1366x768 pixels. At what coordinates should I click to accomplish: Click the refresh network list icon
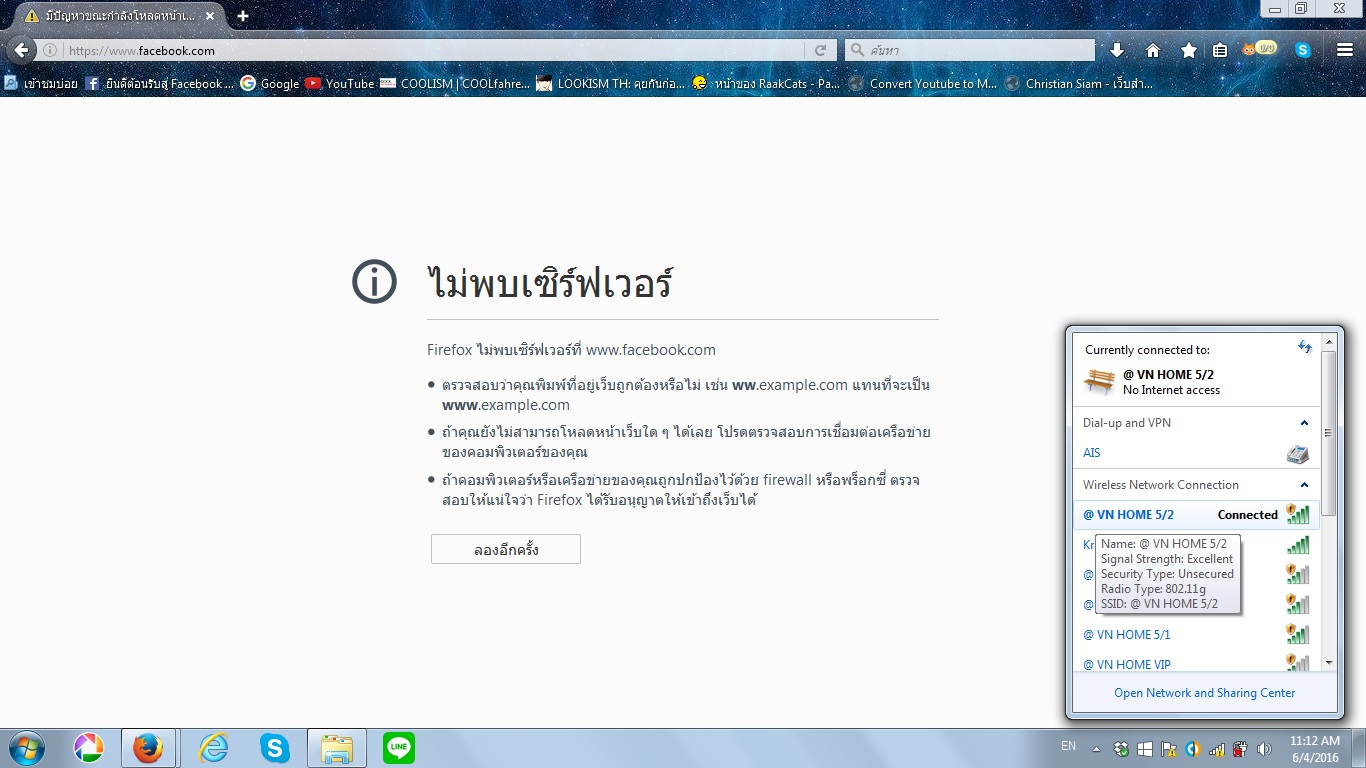pyautogui.click(x=1304, y=348)
